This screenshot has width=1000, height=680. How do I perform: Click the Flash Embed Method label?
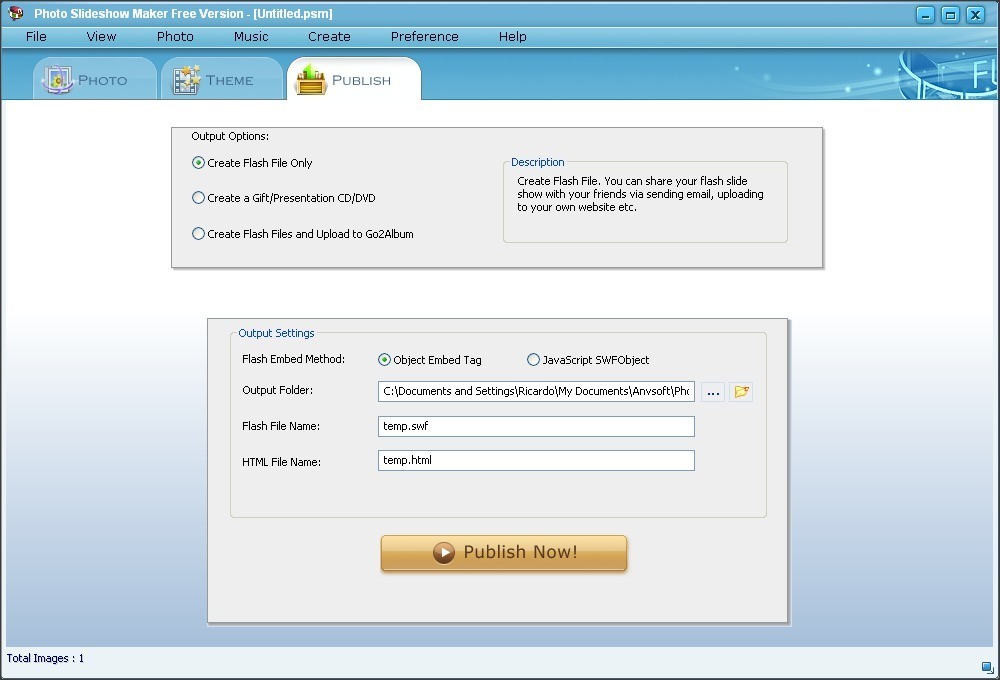293,359
